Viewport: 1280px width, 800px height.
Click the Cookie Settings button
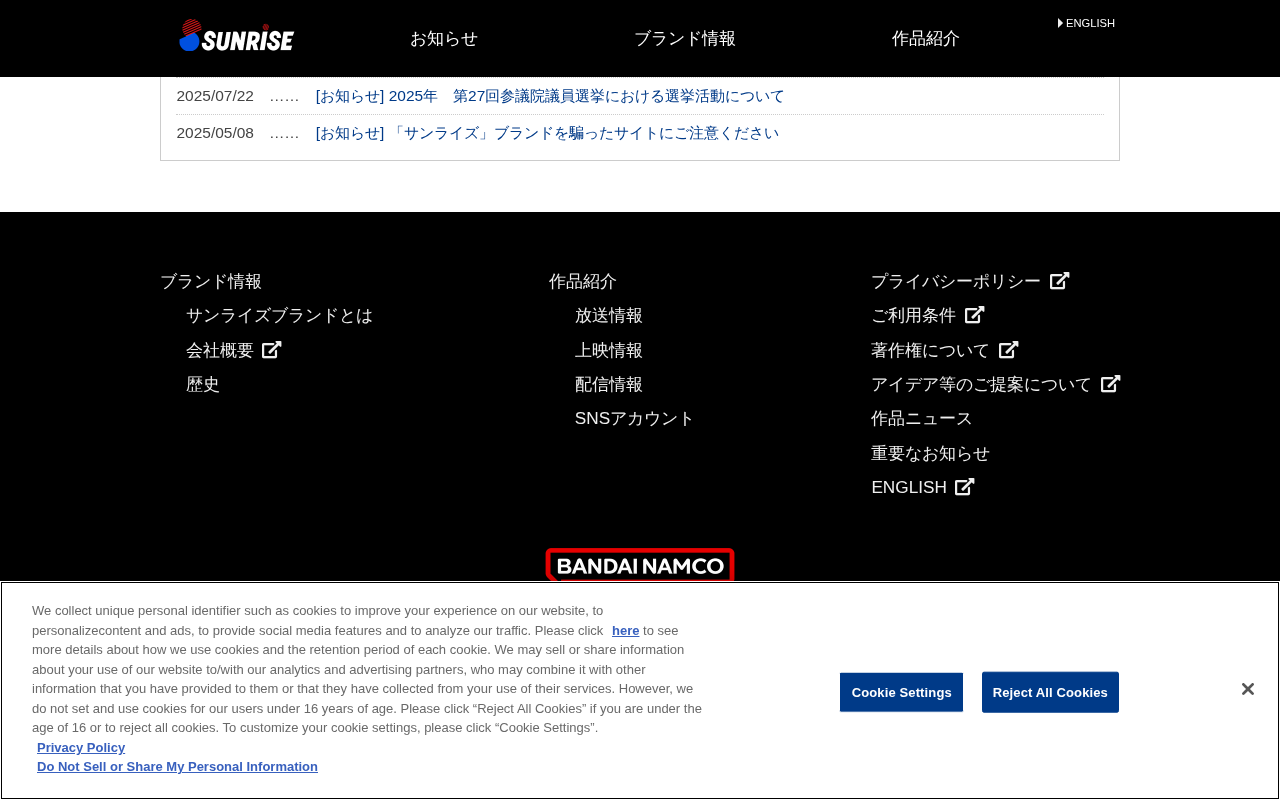pyautogui.click(x=901, y=692)
